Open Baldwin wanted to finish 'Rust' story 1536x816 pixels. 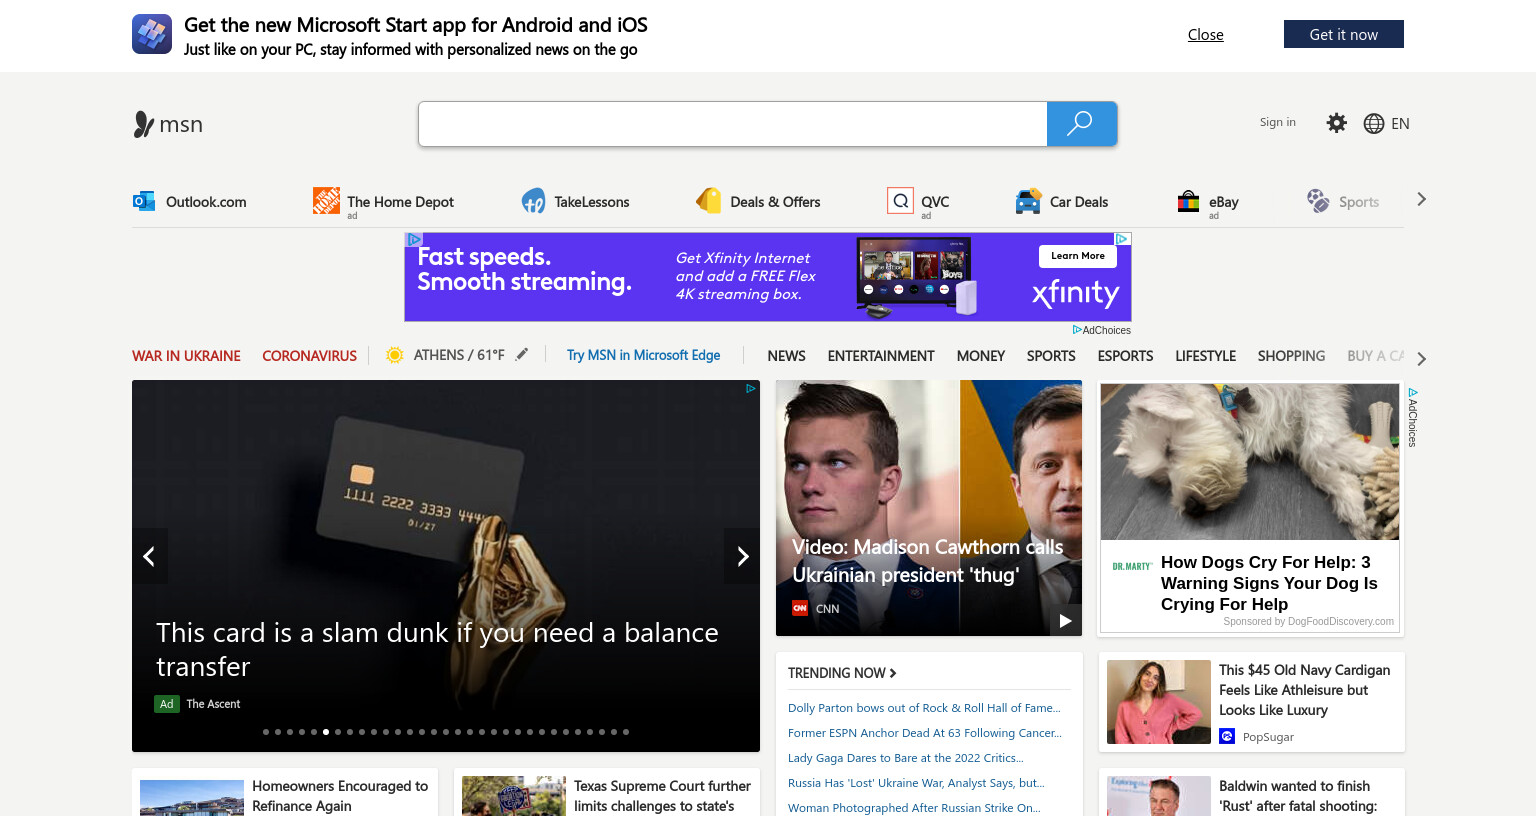(1298, 796)
